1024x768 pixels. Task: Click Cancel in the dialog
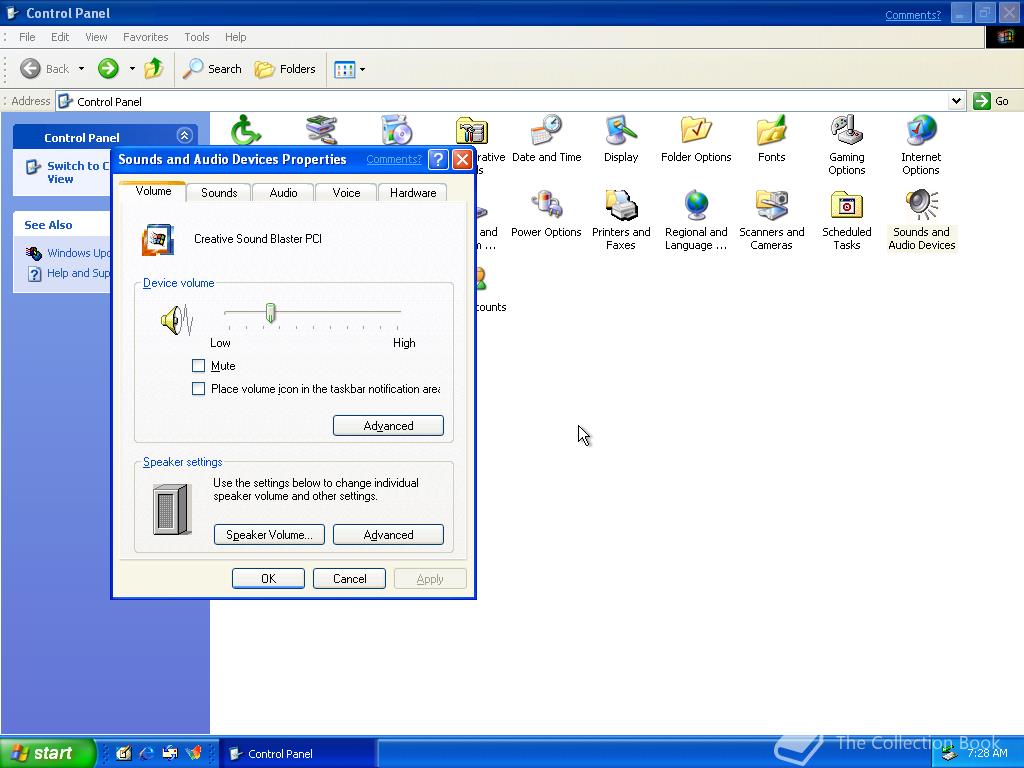[349, 579]
